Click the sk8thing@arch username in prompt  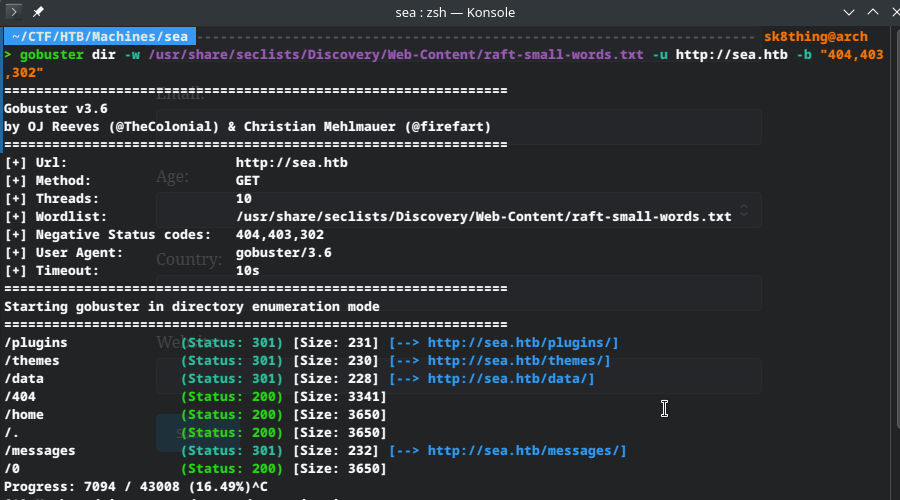(815, 37)
